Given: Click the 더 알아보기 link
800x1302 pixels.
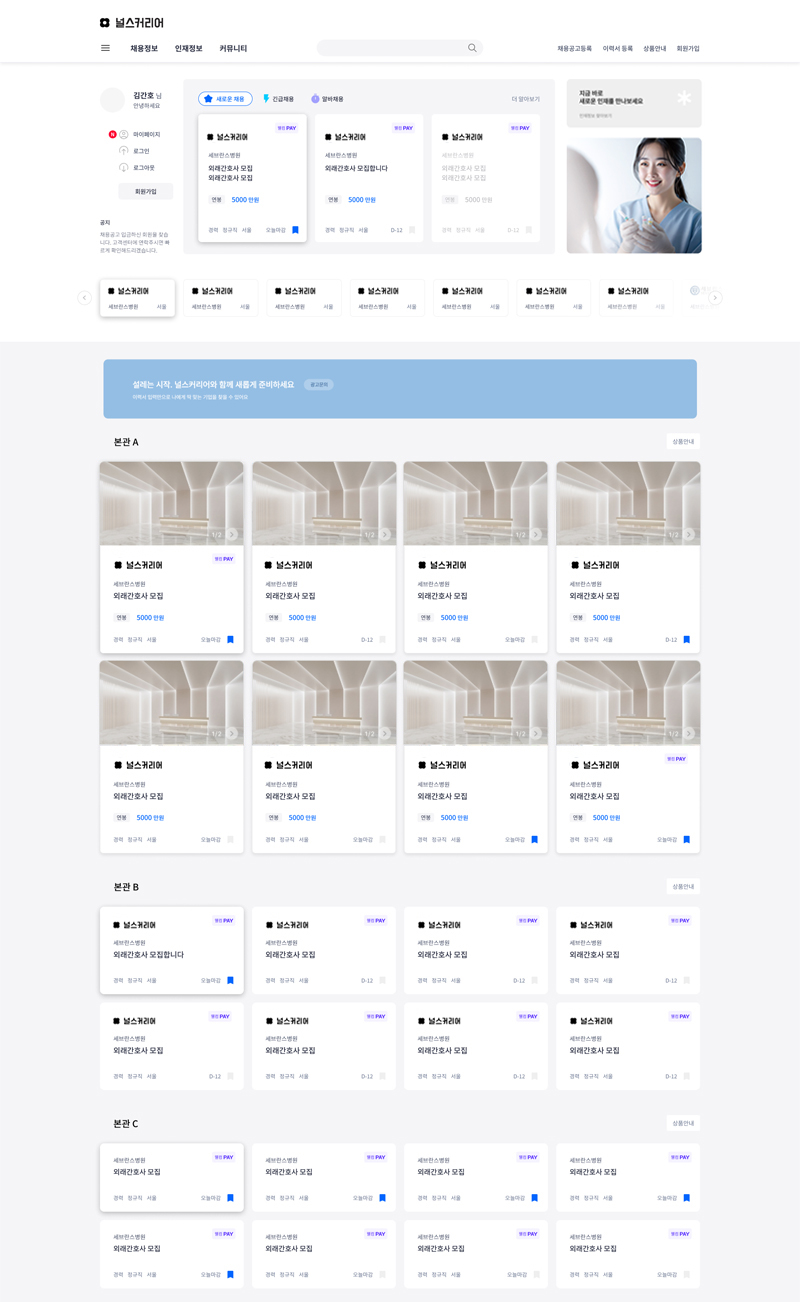Looking at the screenshot, I should click(x=525, y=99).
